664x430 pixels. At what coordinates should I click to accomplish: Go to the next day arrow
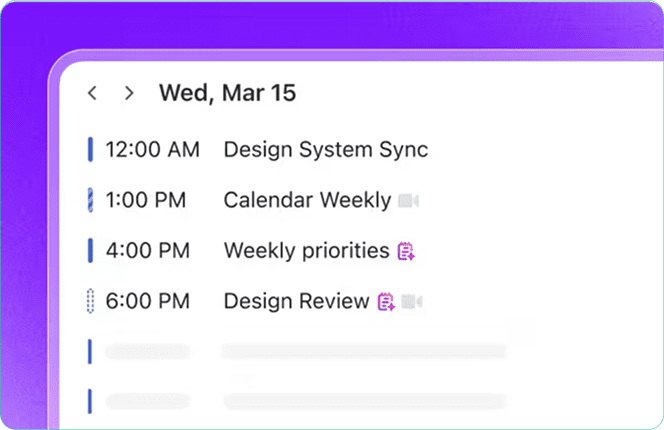129,93
